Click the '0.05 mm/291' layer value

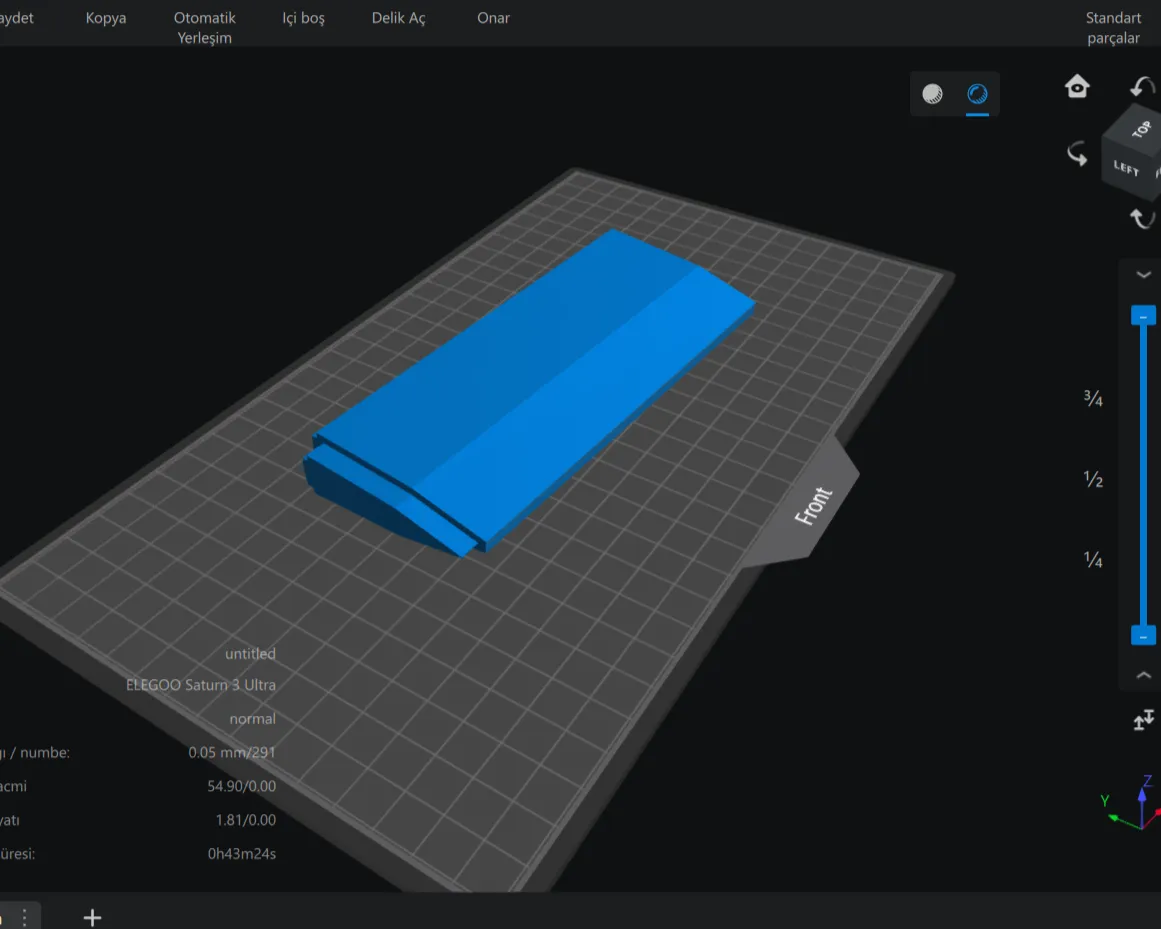[x=232, y=752]
